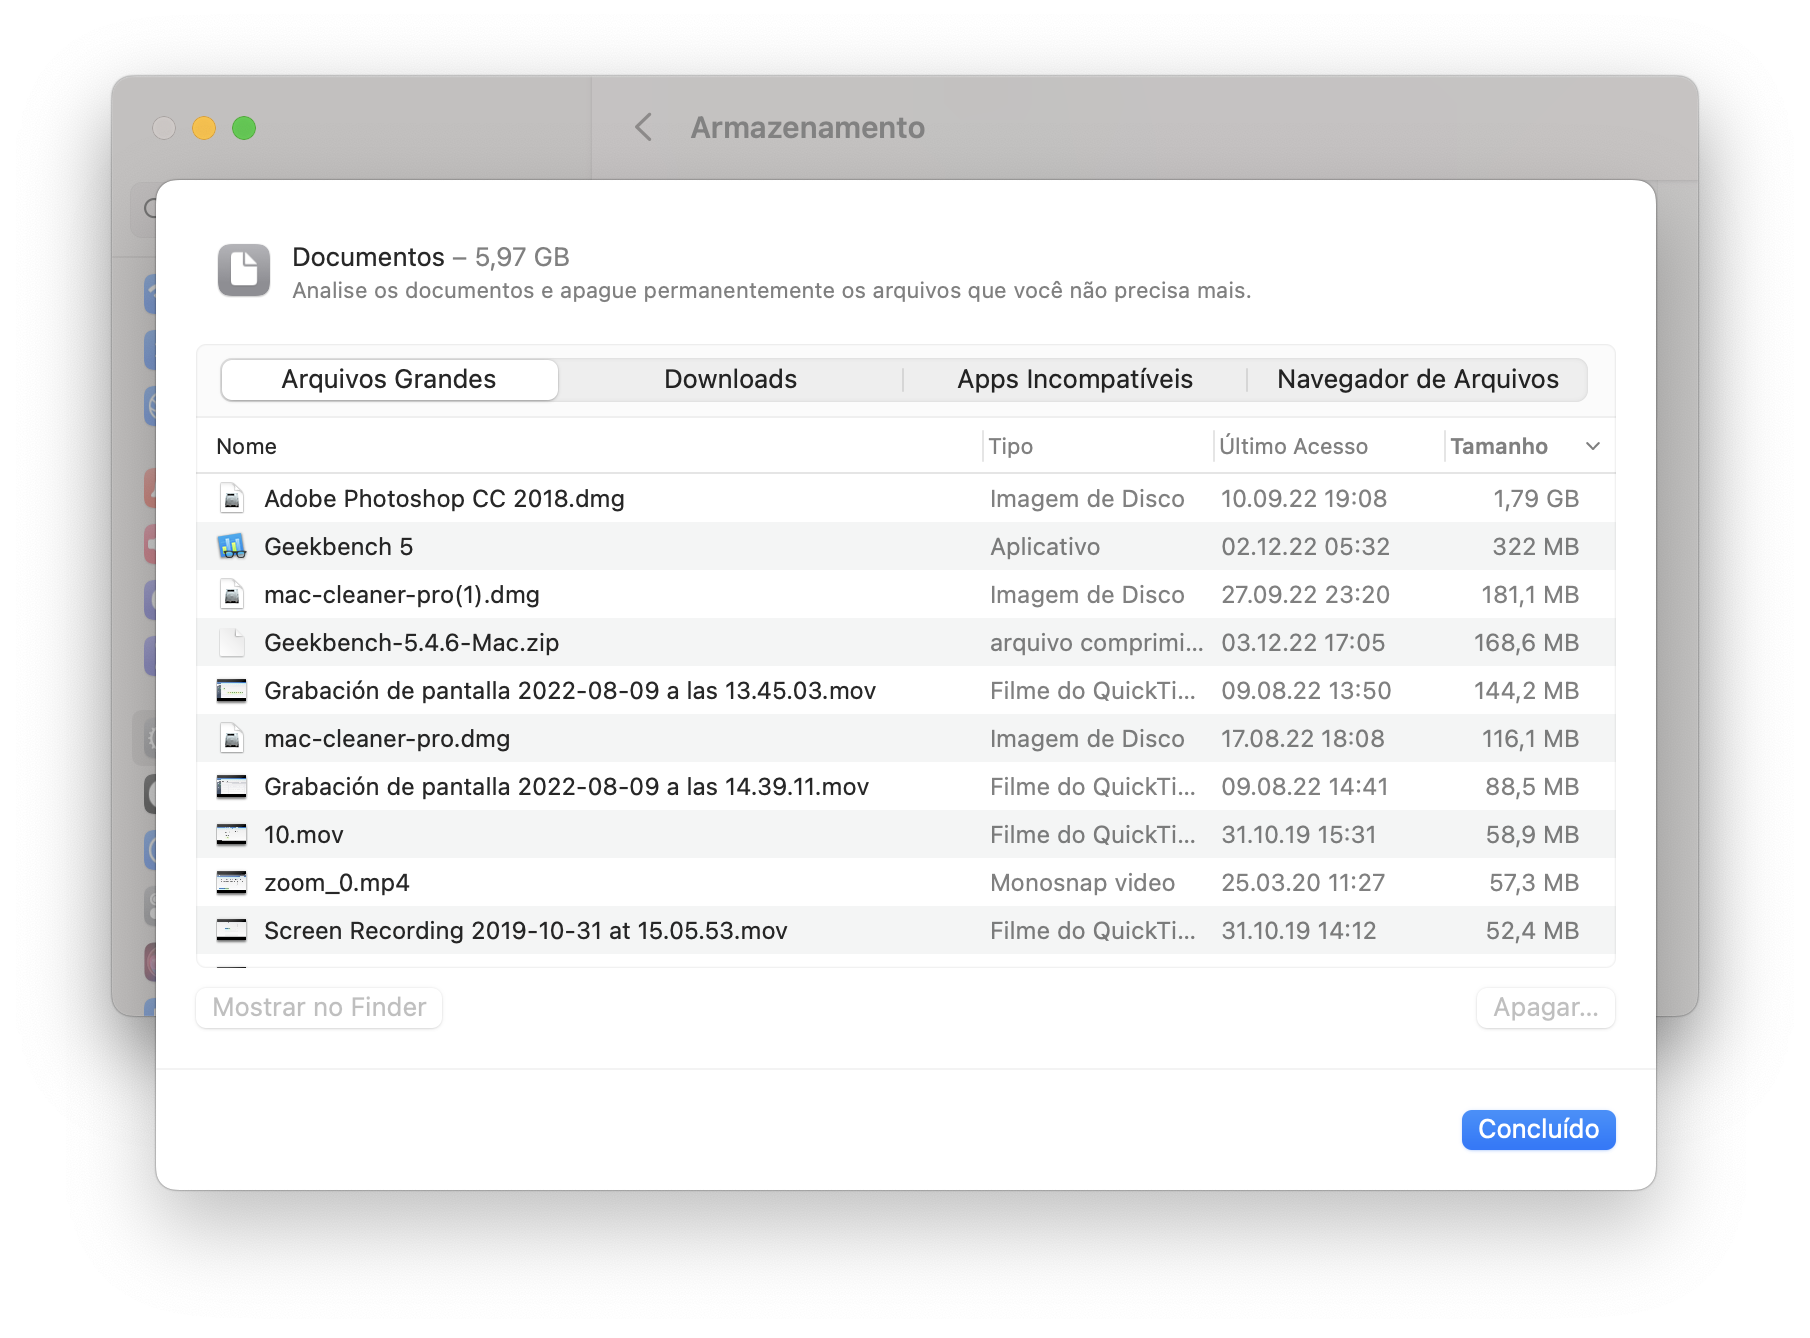This screenshot has height=1338, width=1810.
Task: Select Screen Recording 2019-10-31 at 15.05.53.mov
Action: tap(526, 930)
